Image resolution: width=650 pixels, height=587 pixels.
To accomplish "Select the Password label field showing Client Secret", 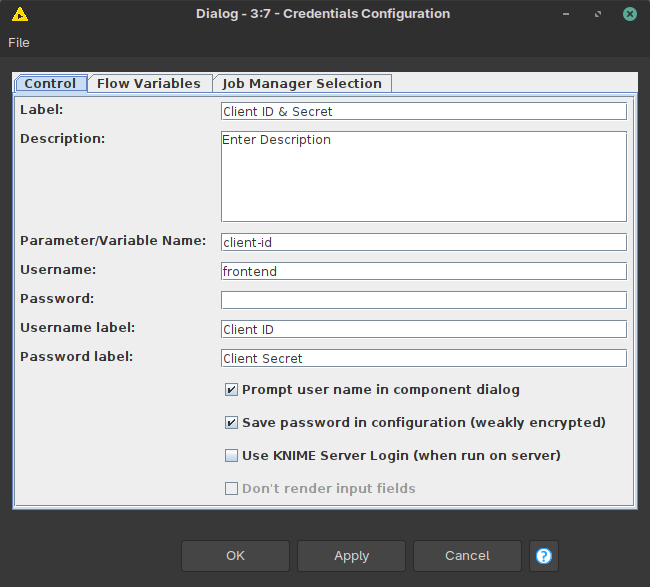I will click(423, 358).
